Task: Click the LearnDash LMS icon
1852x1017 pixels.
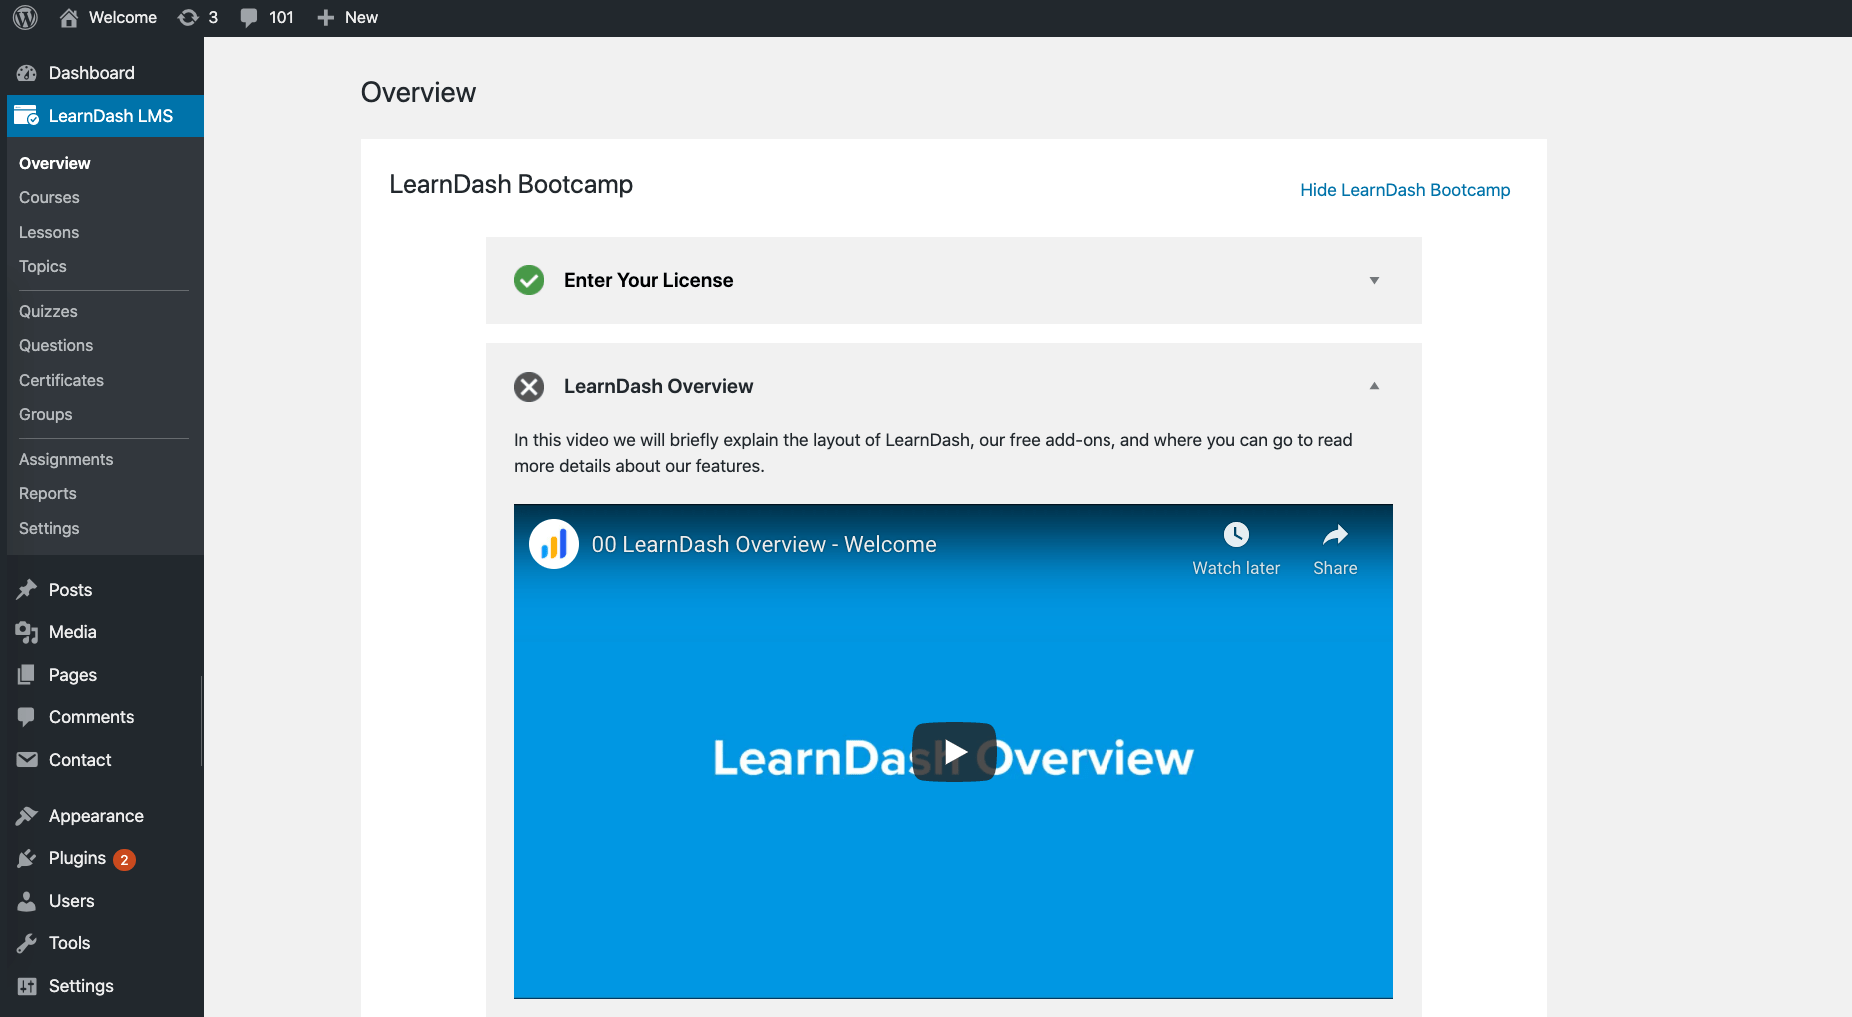Action: [27, 116]
